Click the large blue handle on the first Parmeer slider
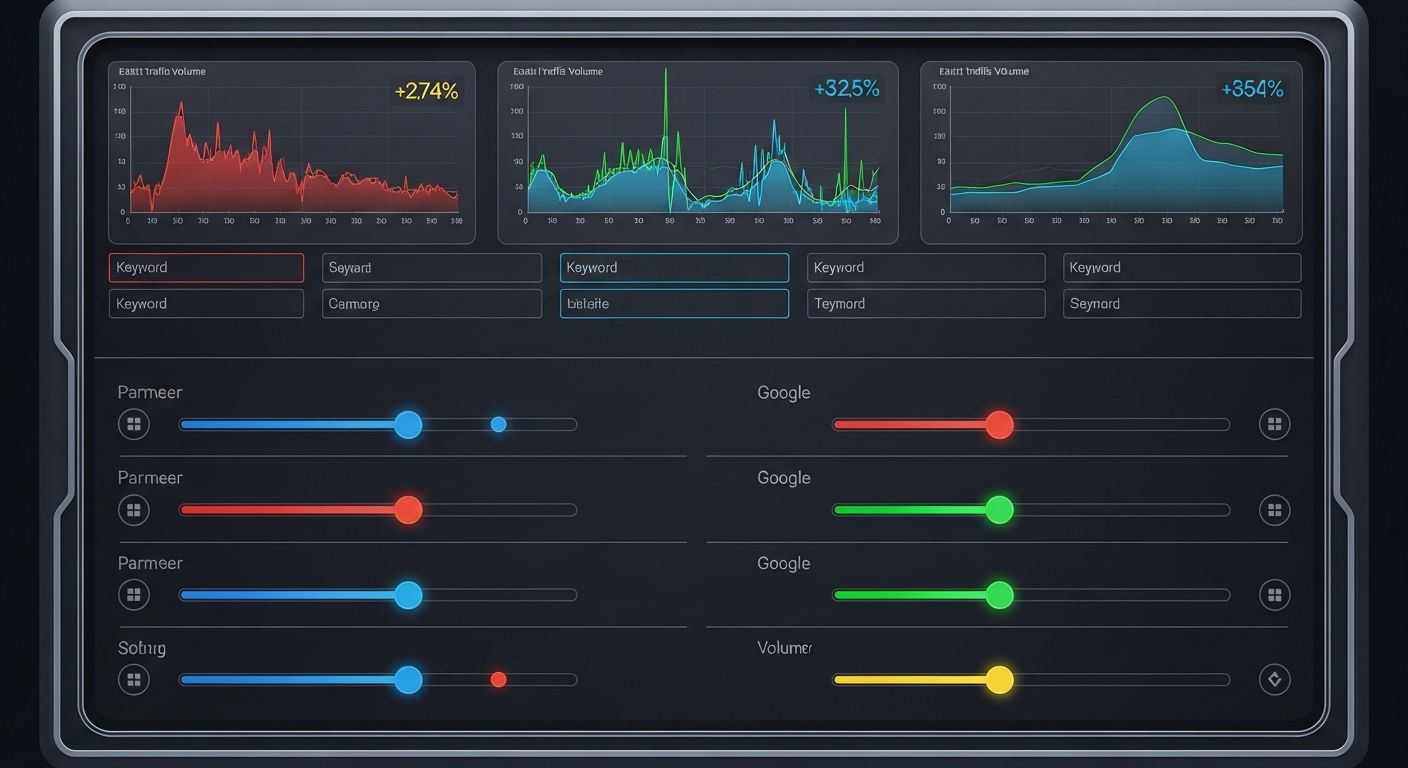 pos(408,424)
